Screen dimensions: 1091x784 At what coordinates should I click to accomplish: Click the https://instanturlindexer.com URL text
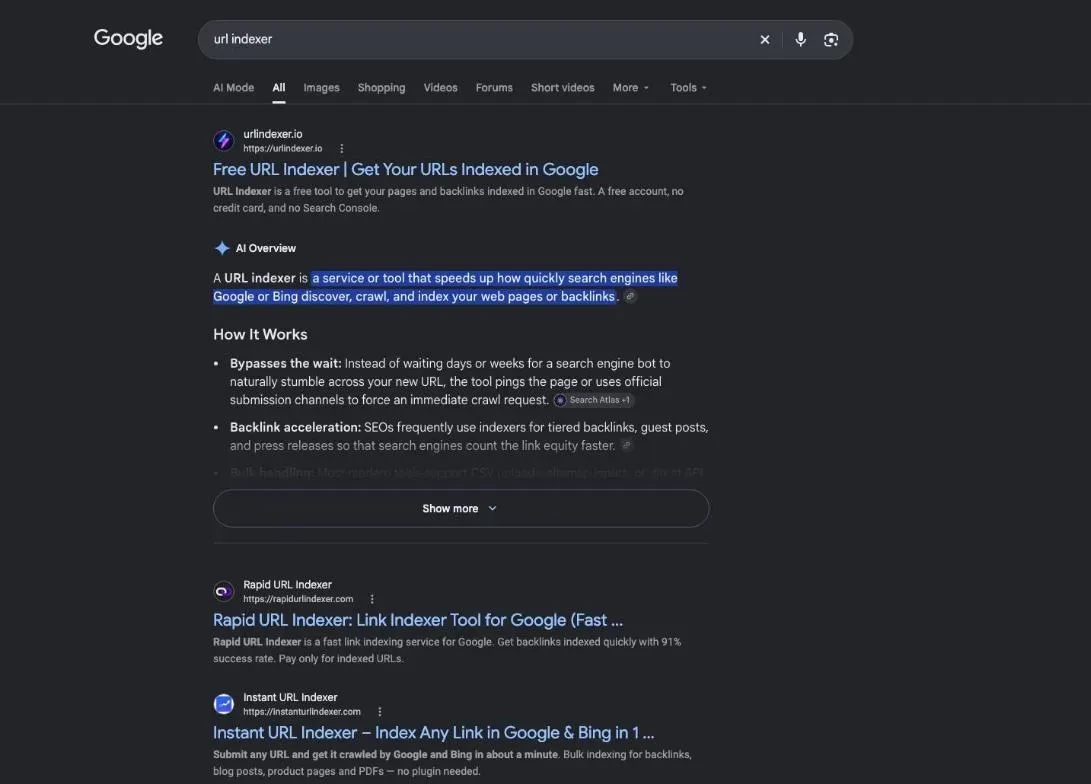(302, 712)
